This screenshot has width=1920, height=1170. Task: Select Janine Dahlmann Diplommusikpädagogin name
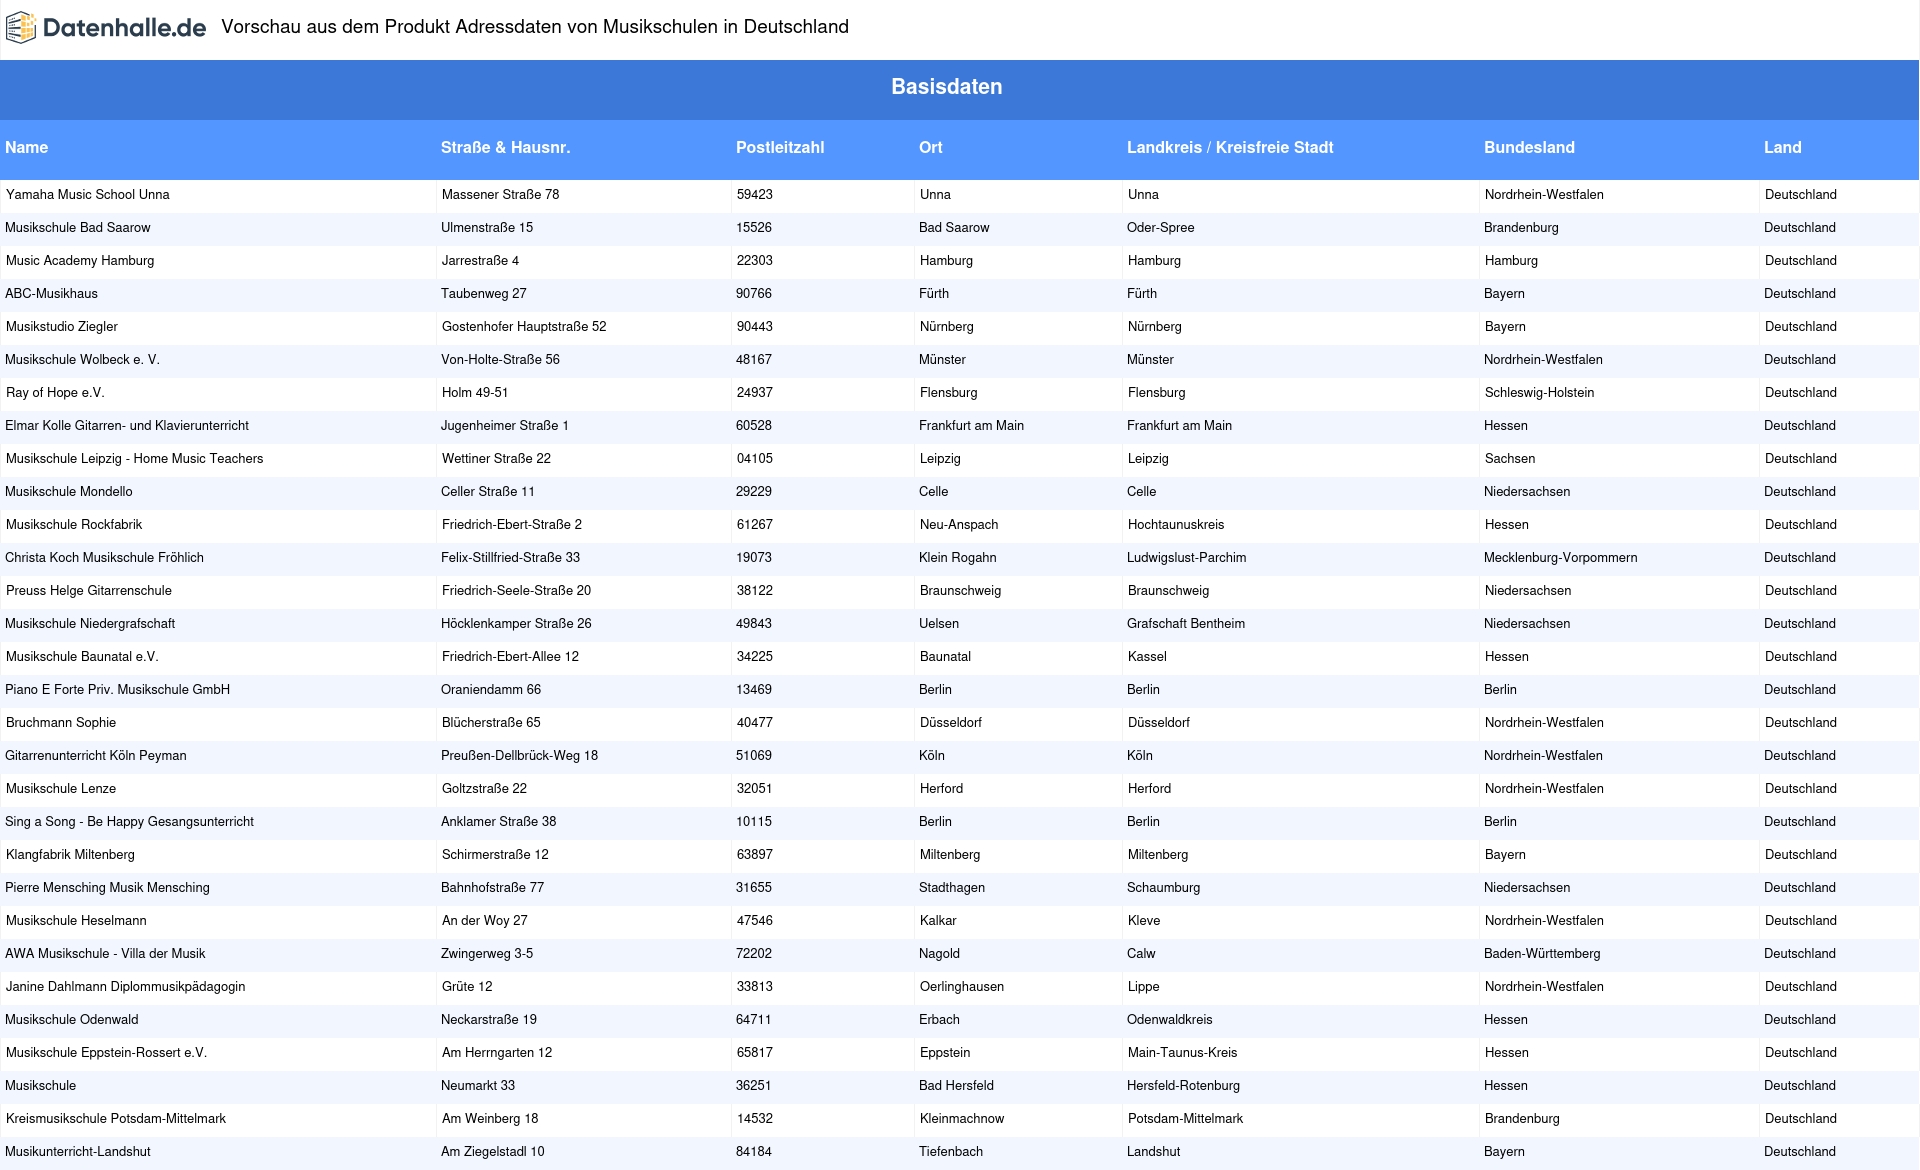tap(126, 987)
